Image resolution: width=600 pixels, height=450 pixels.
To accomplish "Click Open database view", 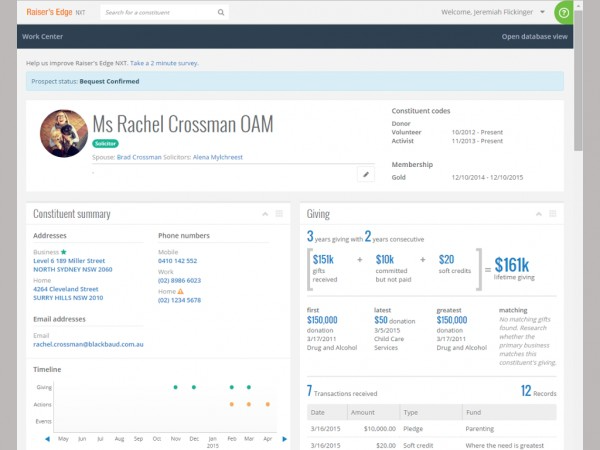I will pos(535,36).
